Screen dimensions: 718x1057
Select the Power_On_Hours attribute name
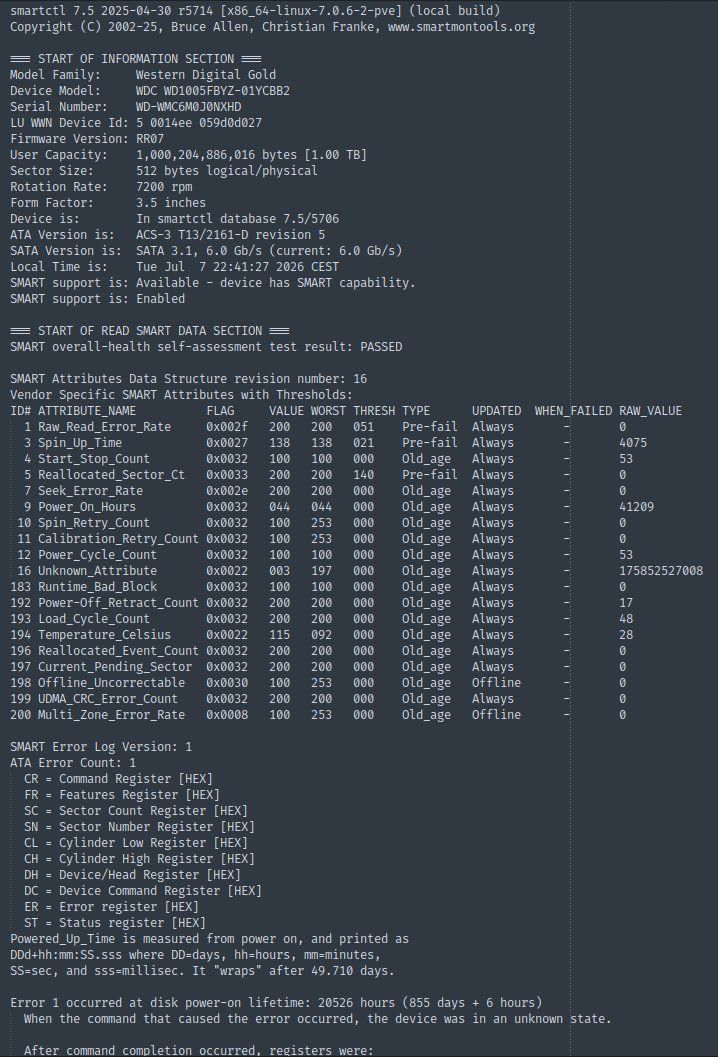tap(86, 507)
